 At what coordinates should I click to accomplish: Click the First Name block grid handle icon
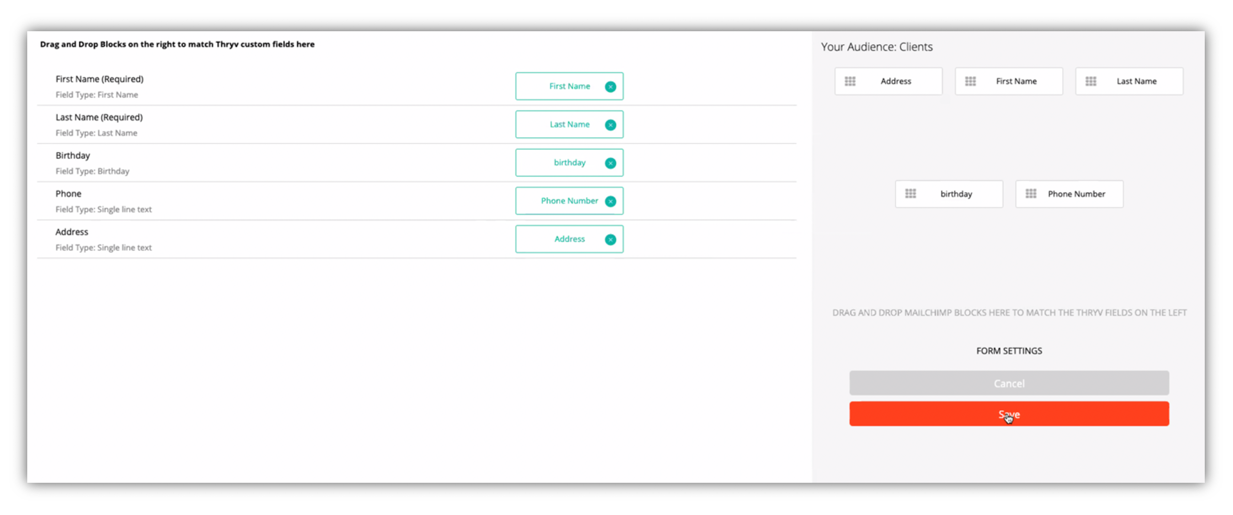click(970, 81)
